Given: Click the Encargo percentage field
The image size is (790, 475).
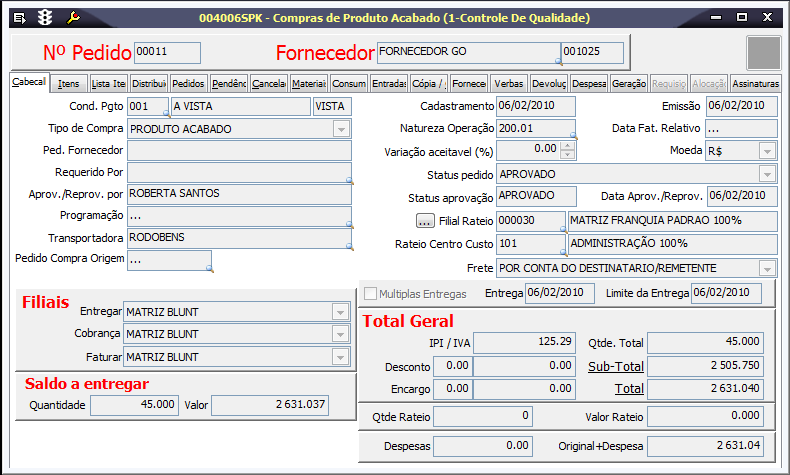Looking at the screenshot, I should (452, 389).
